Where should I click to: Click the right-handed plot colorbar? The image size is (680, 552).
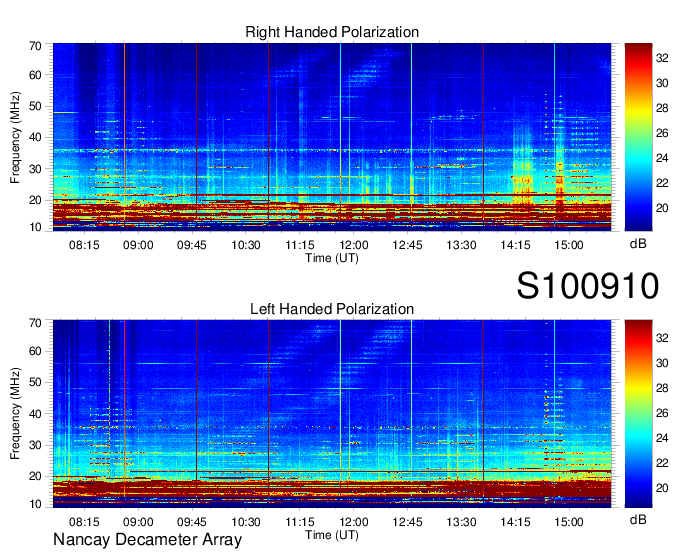pos(638,137)
